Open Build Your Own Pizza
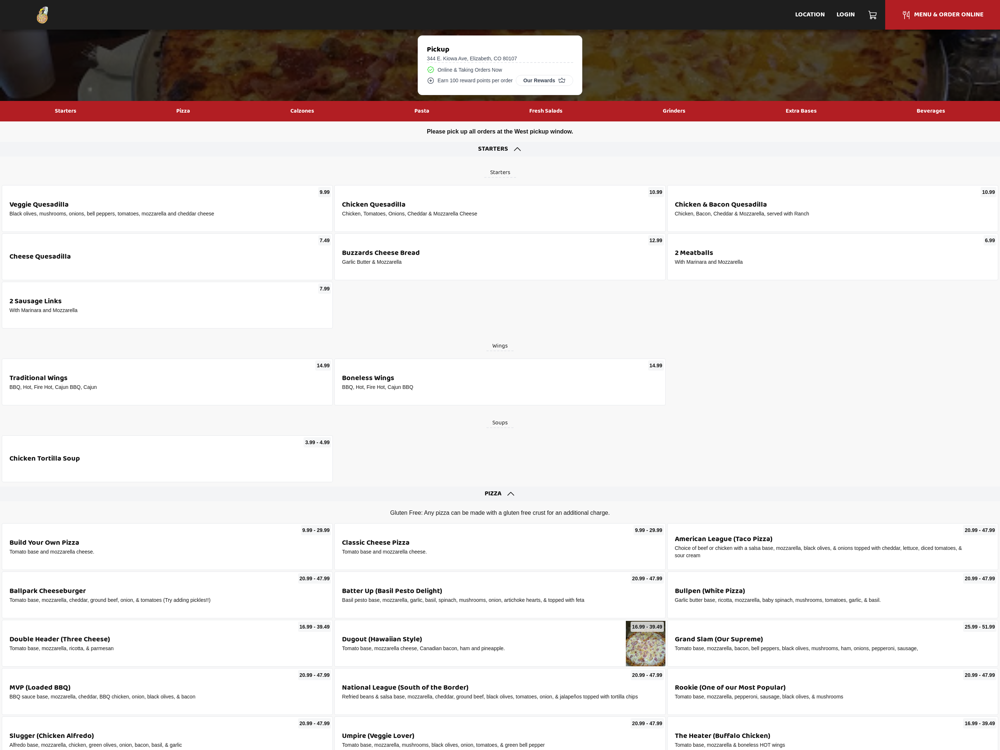 [x=167, y=547]
